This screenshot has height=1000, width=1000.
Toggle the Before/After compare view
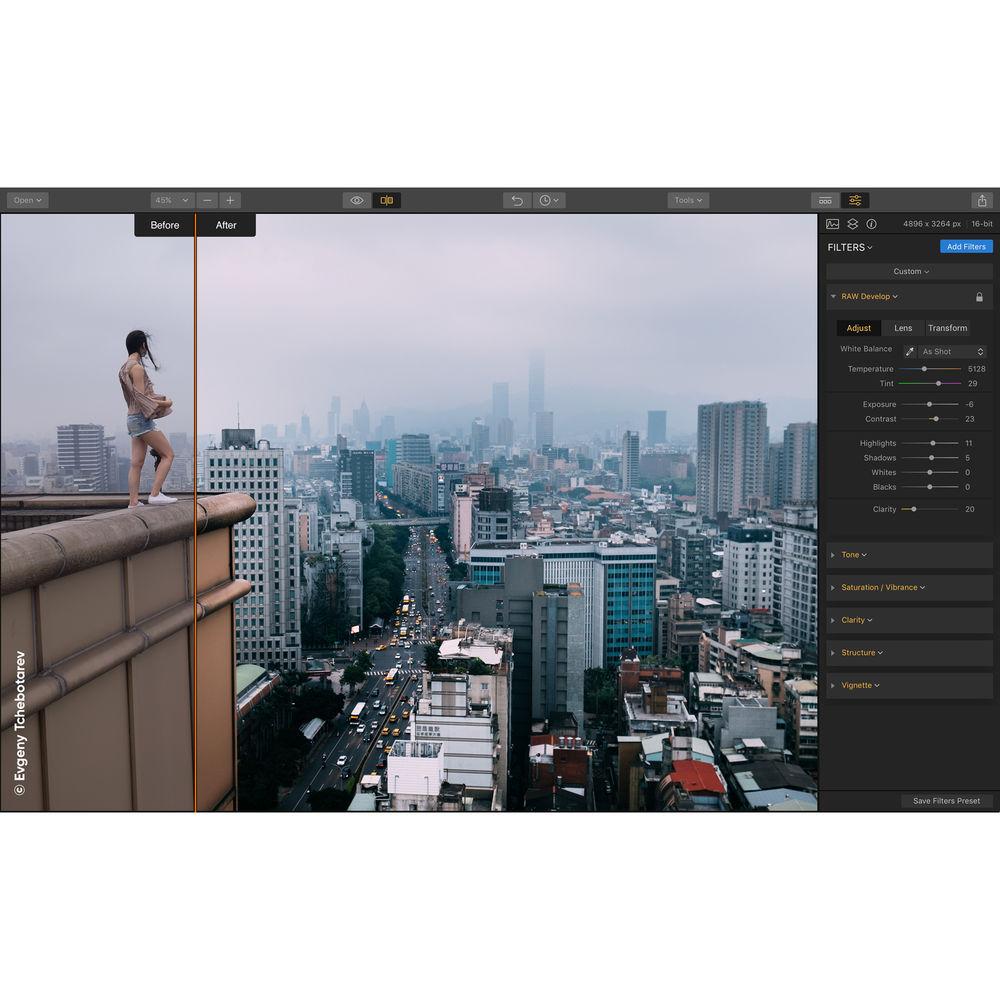point(388,199)
